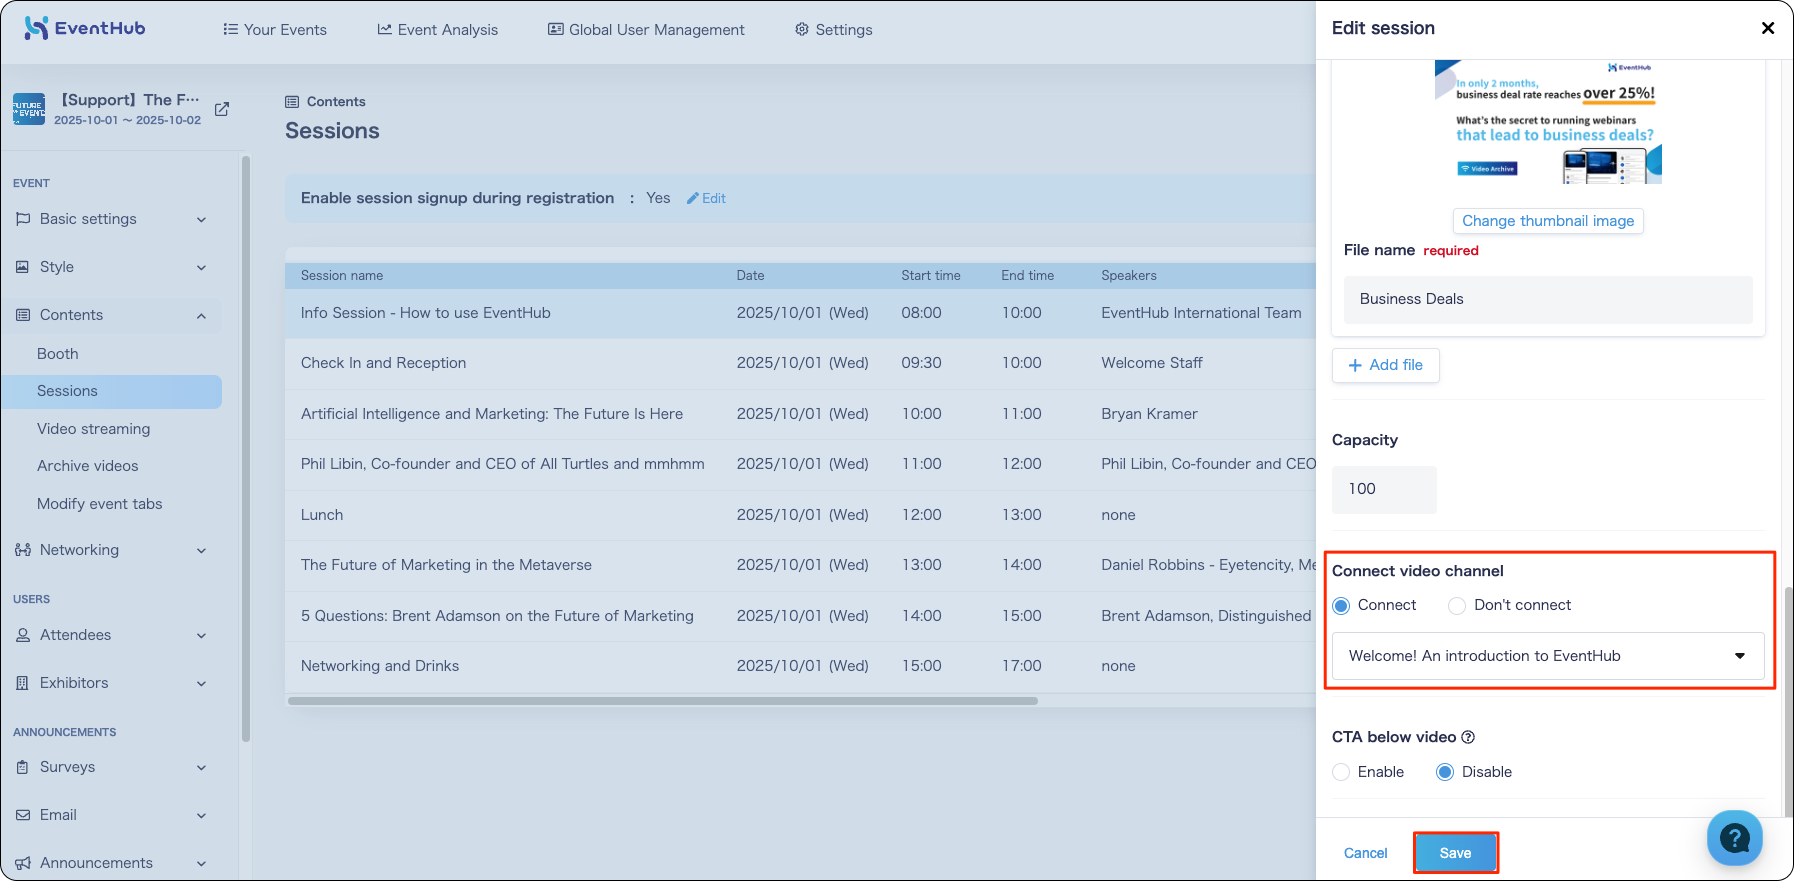Click the EventHub logo
1794x881 pixels.
tap(85, 28)
